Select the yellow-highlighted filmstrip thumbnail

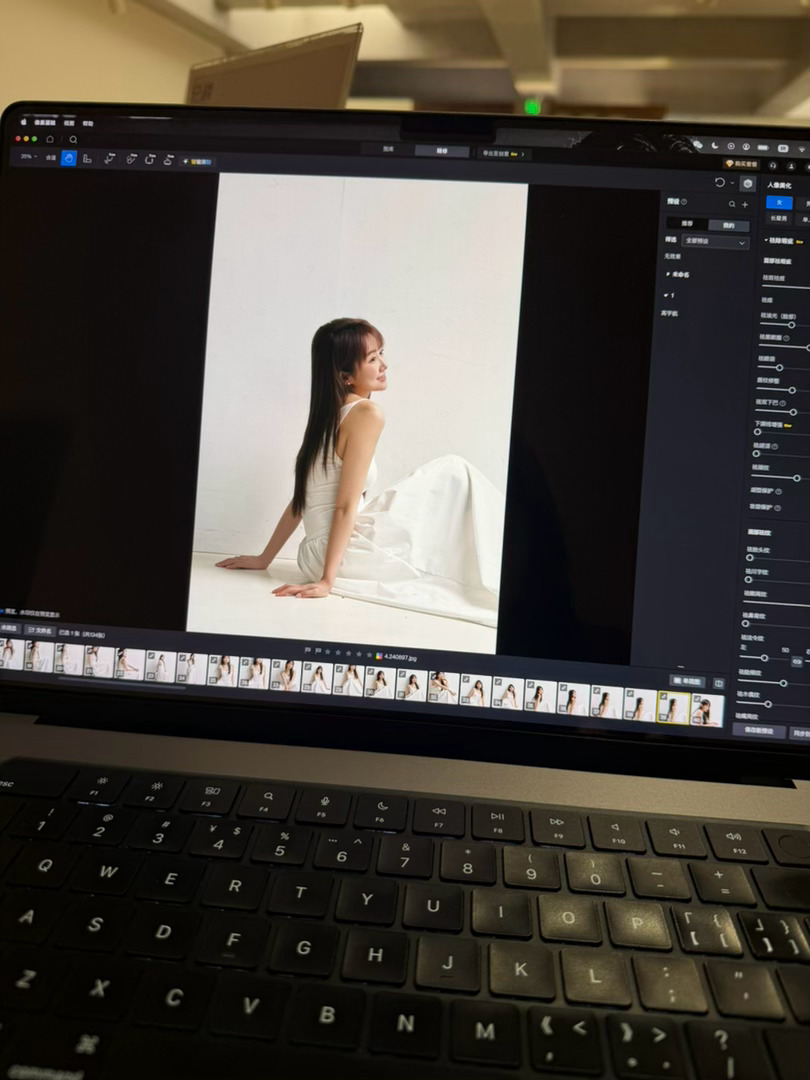[x=673, y=707]
